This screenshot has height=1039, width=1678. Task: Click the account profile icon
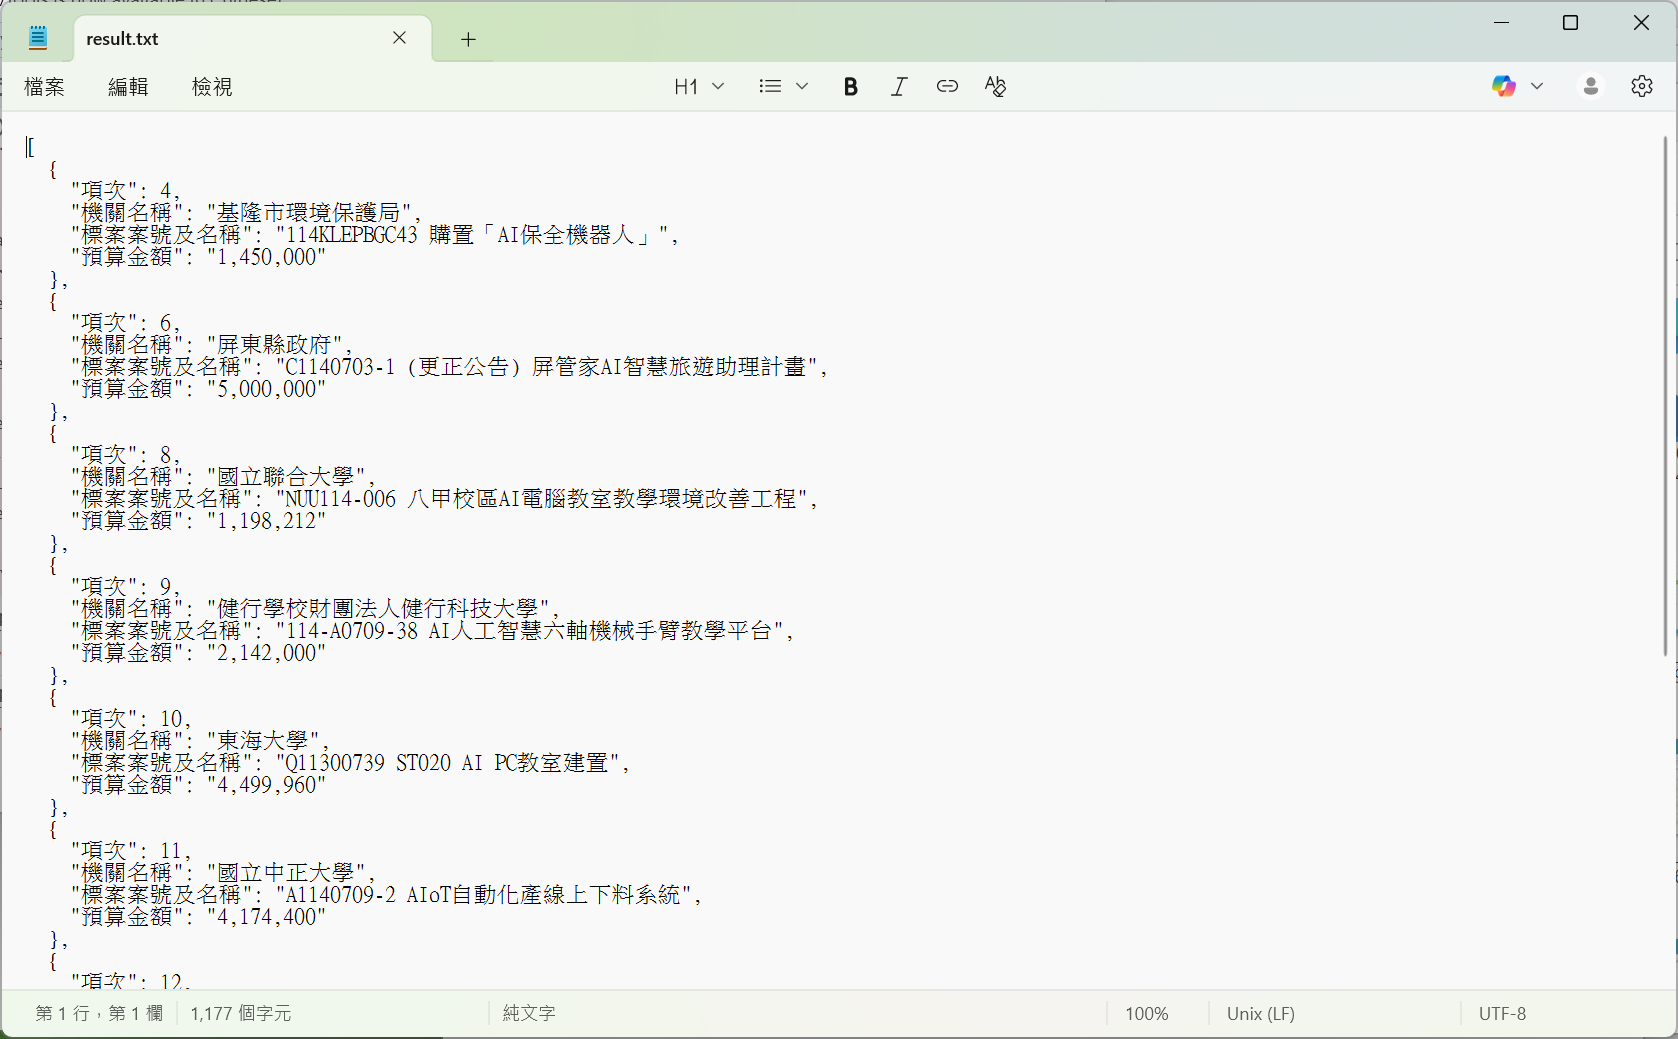tap(1590, 87)
